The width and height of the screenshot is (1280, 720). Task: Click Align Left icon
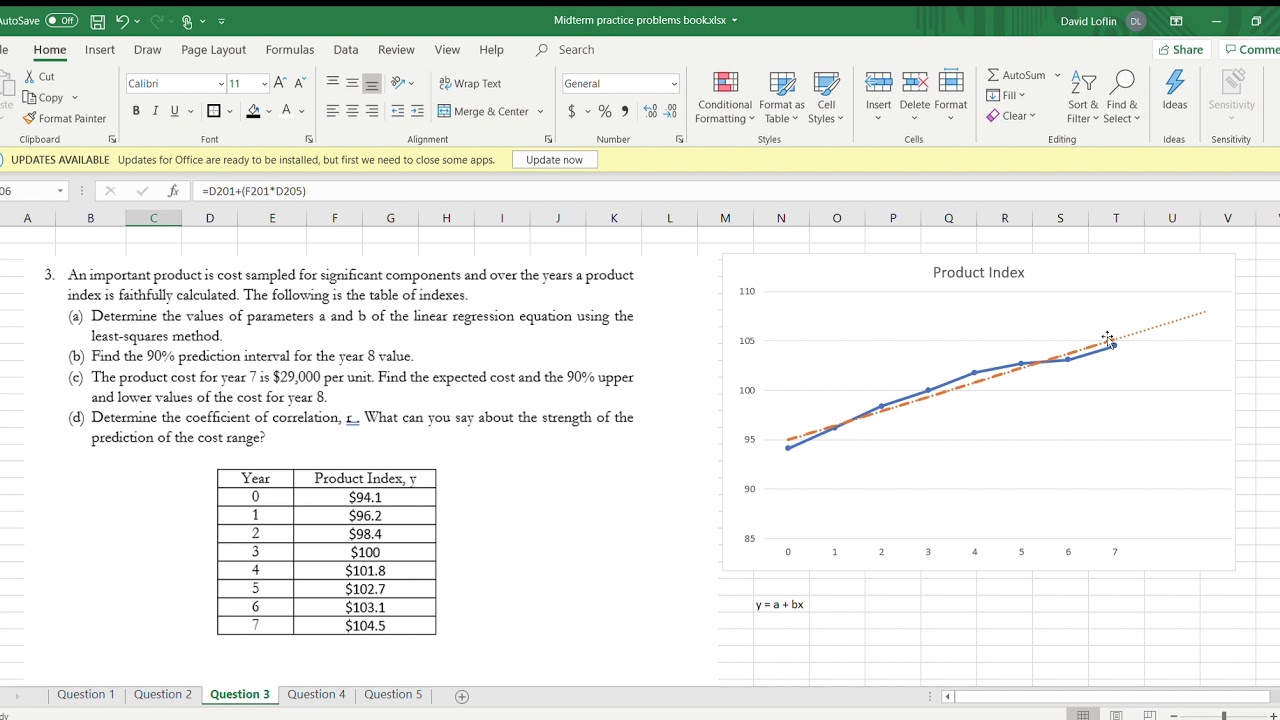pos(333,111)
